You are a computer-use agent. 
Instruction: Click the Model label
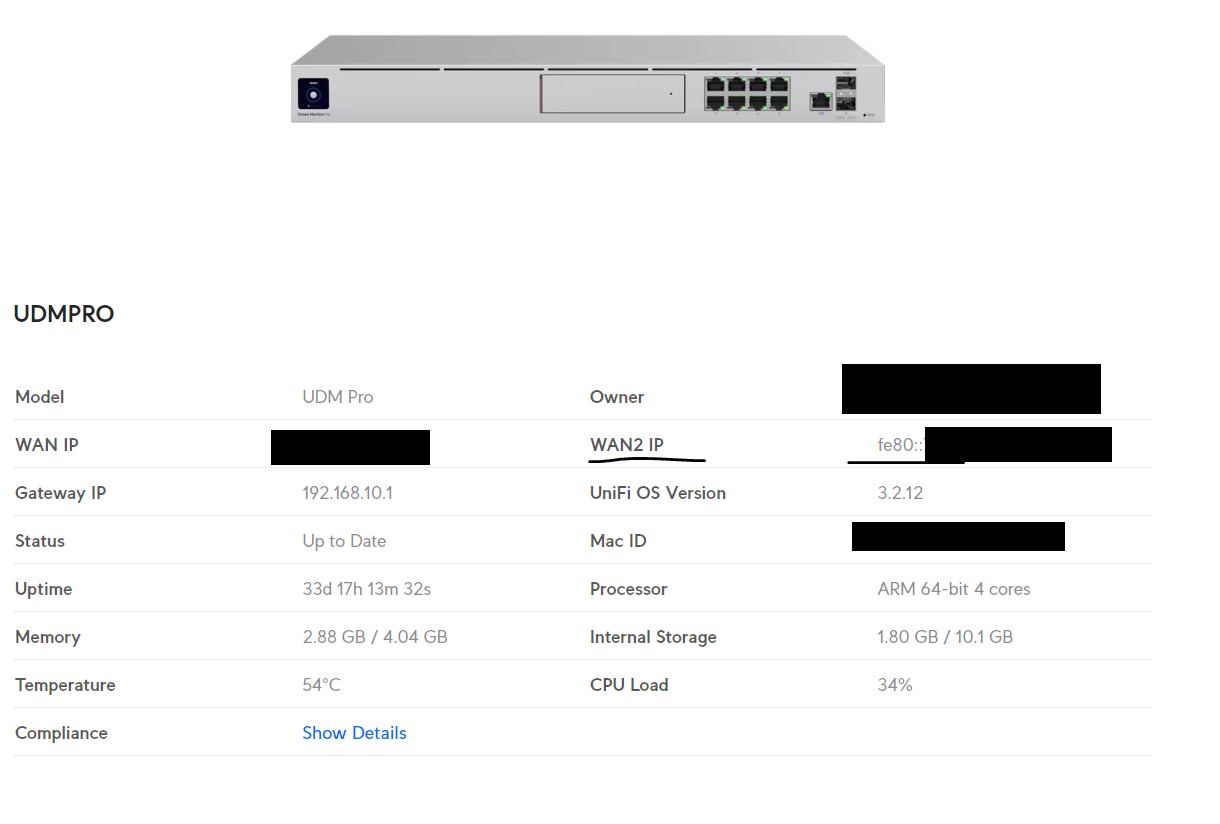[40, 397]
